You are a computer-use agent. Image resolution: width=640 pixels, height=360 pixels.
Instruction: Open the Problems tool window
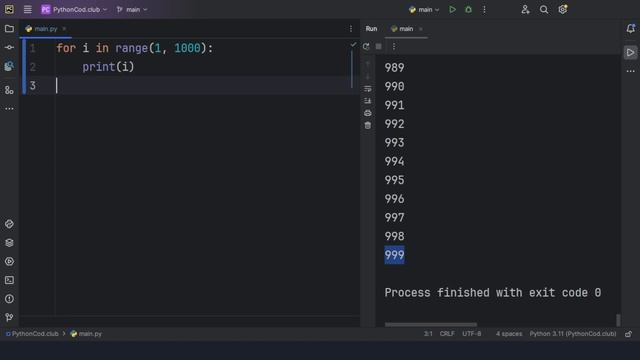tap(9, 299)
